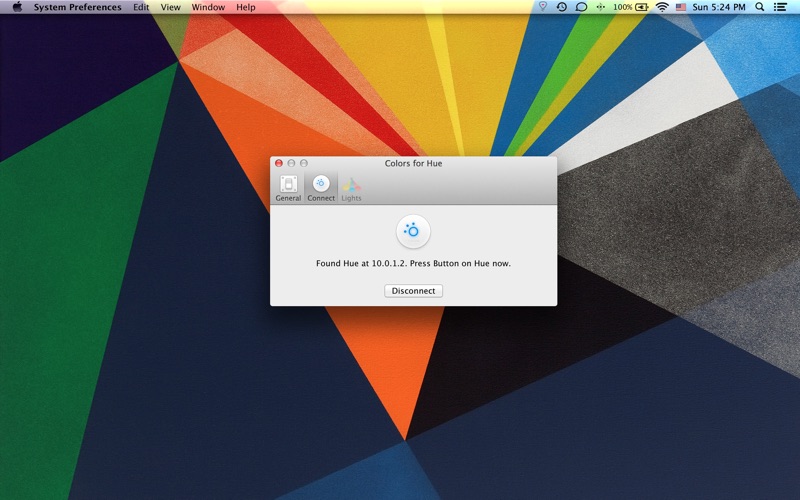The image size is (800, 500).
Task: Click the Sun 5:24 PM clock
Action: [718, 7]
